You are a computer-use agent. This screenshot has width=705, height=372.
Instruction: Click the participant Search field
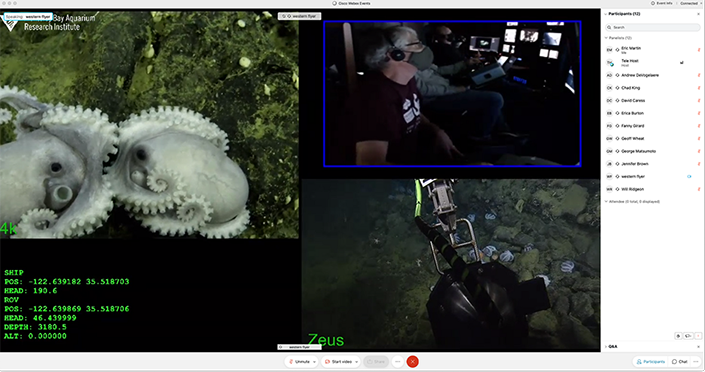click(x=652, y=27)
